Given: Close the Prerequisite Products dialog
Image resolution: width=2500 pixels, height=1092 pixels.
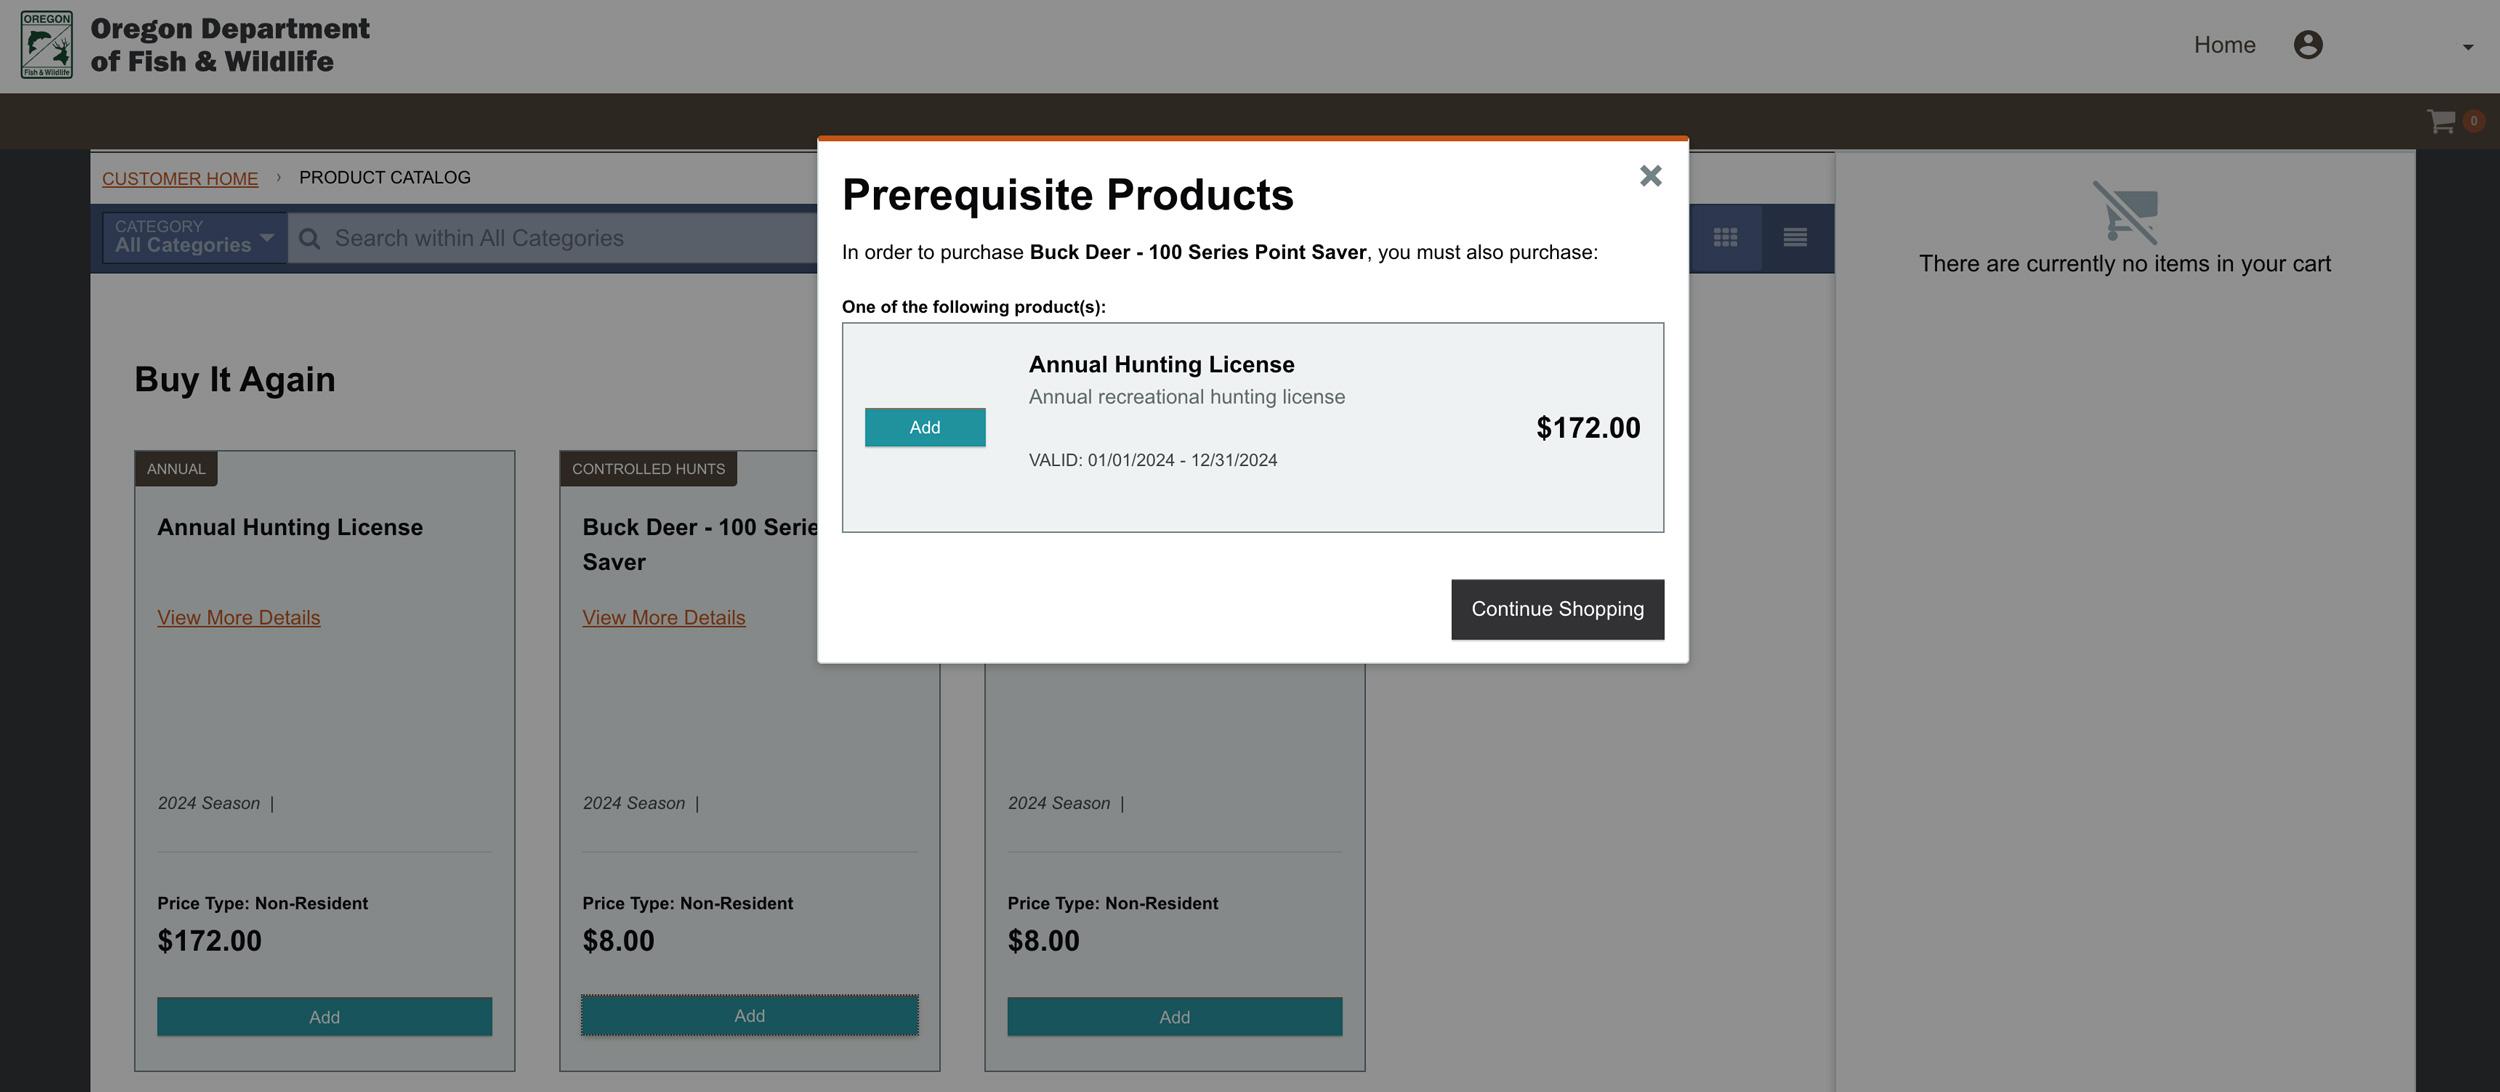Looking at the screenshot, I should pyautogui.click(x=1650, y=176).
